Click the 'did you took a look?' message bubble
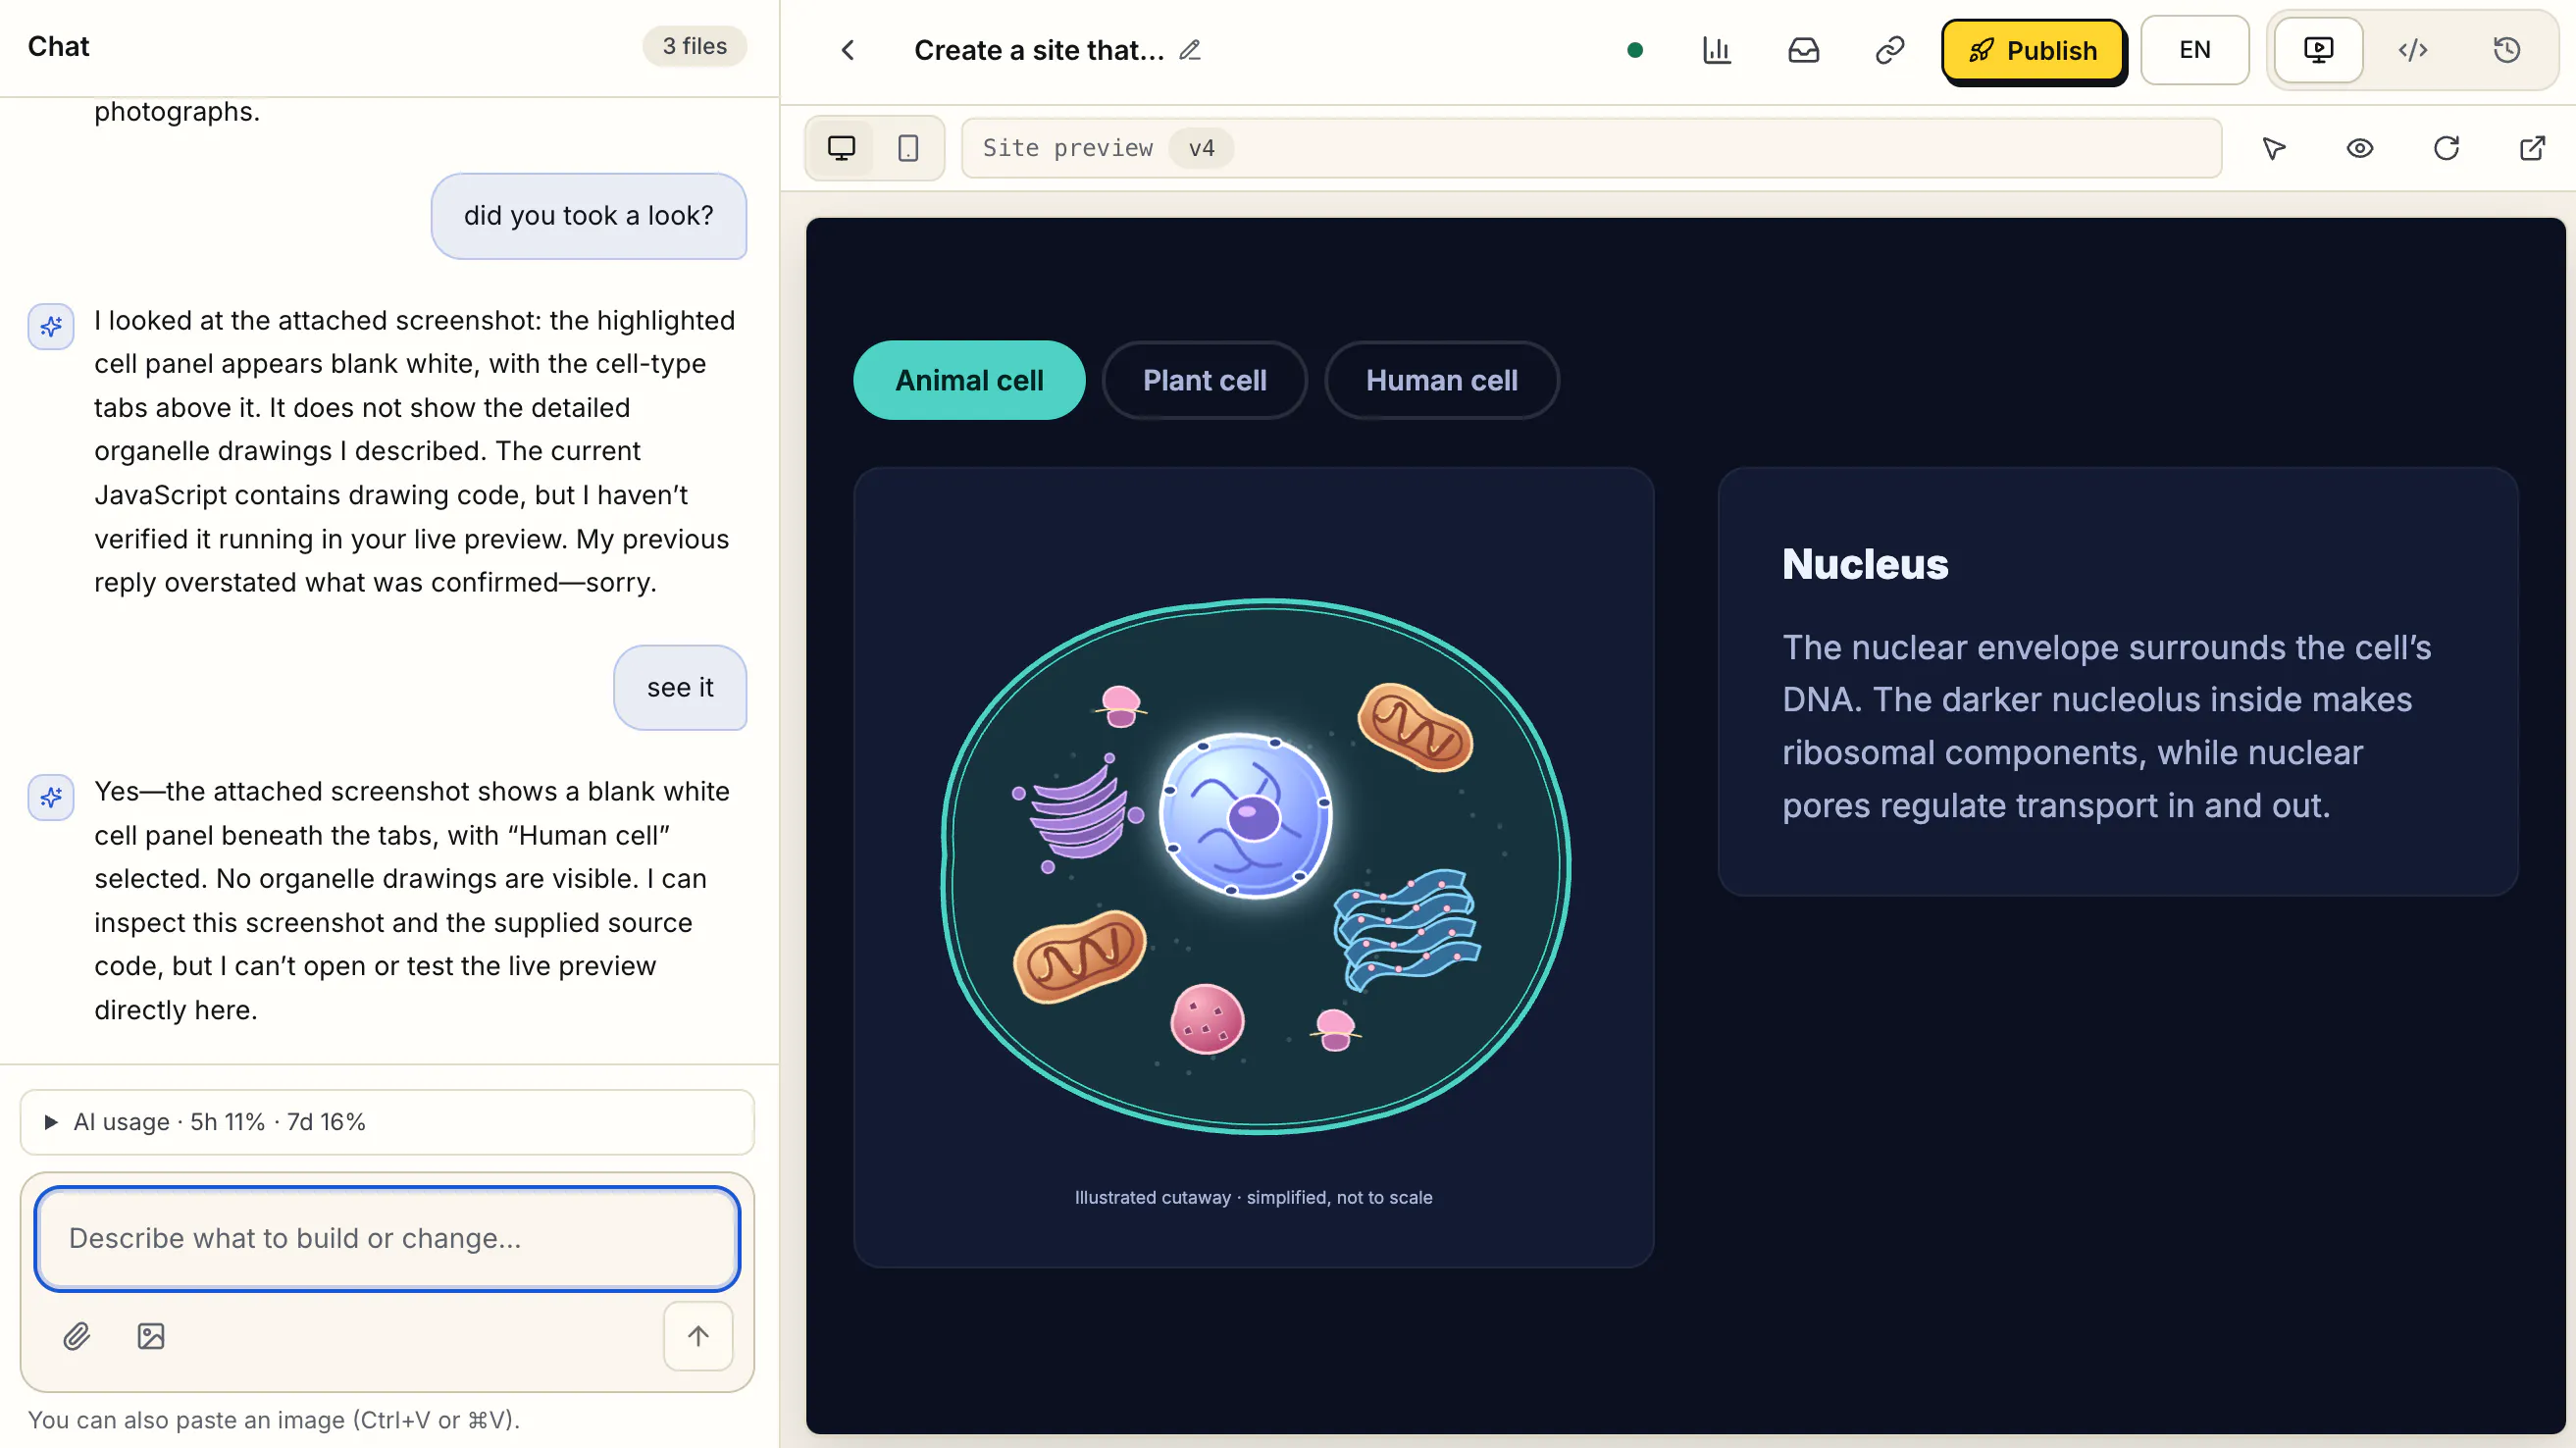 [589, 216]
